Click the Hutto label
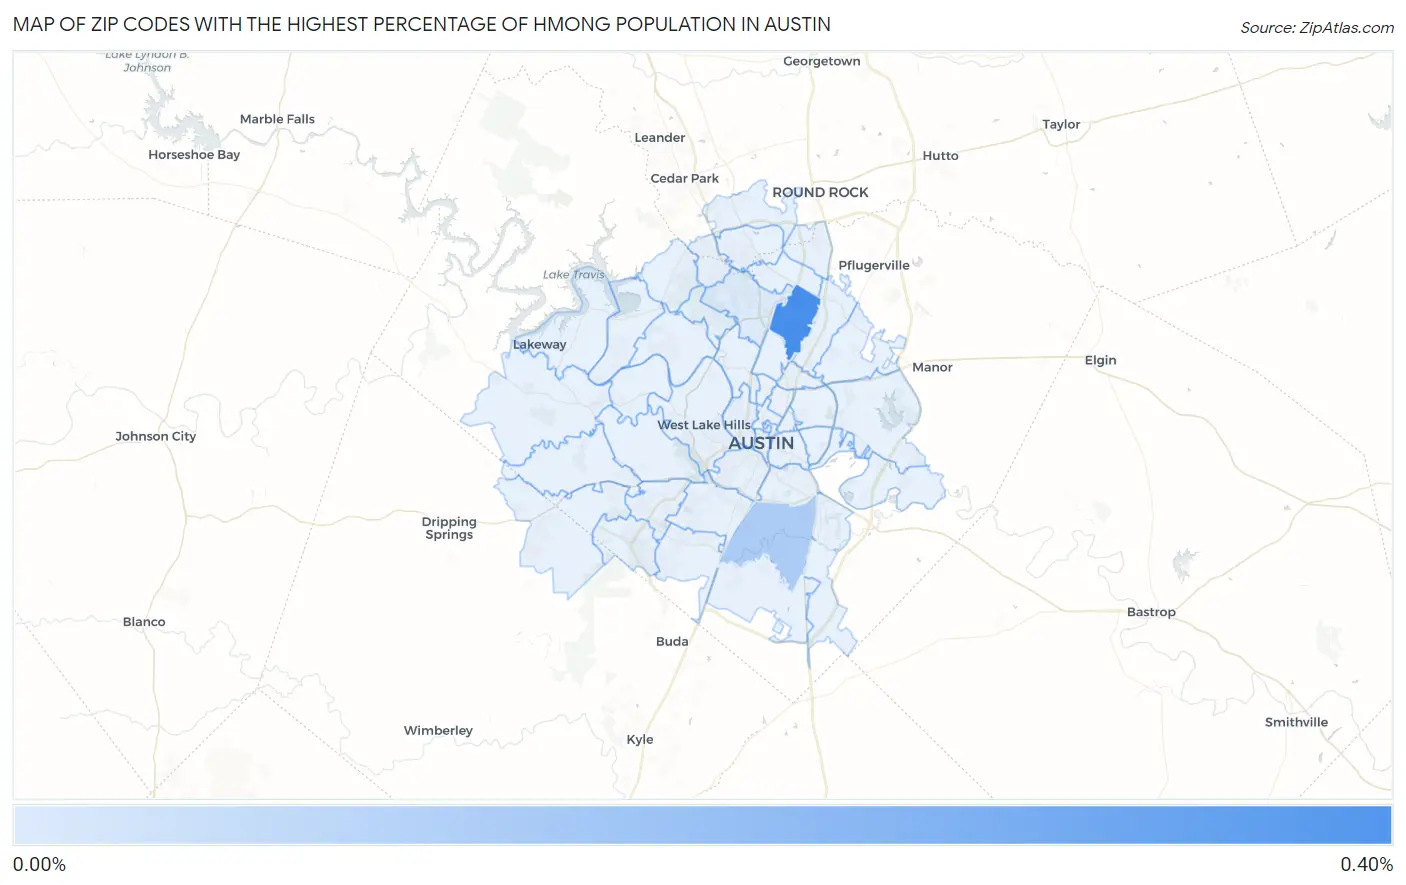The image size is (1406, 885). coord(940,156)
